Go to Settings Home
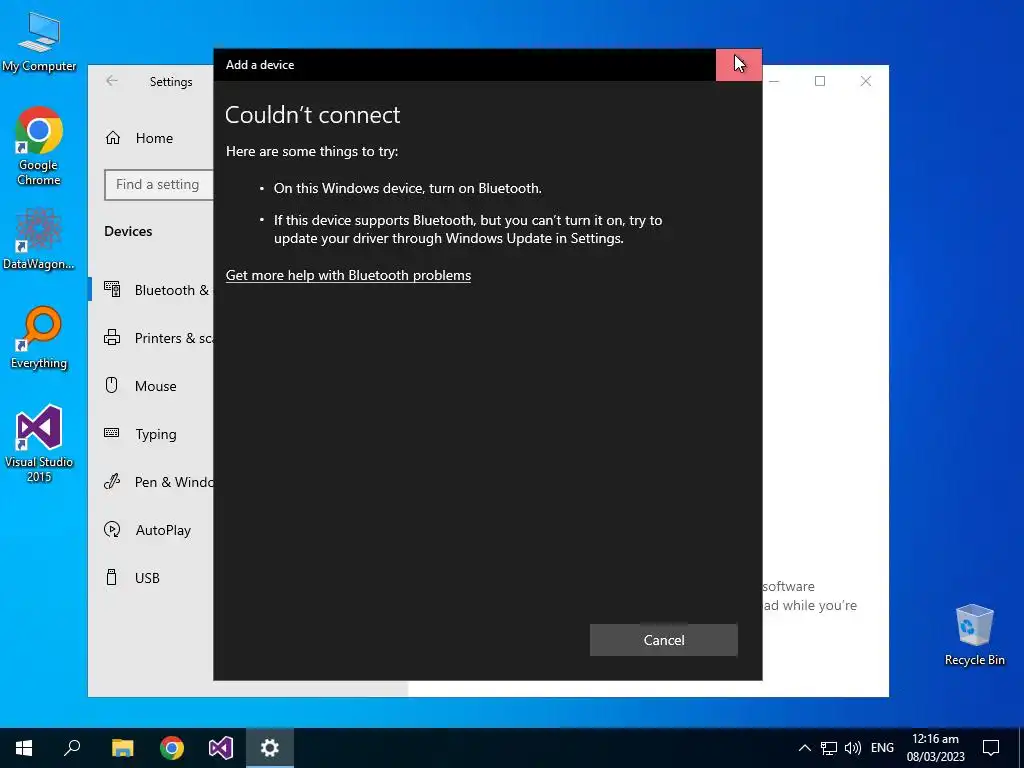Viewport: 1024px width, 768px height. (154, 138)
